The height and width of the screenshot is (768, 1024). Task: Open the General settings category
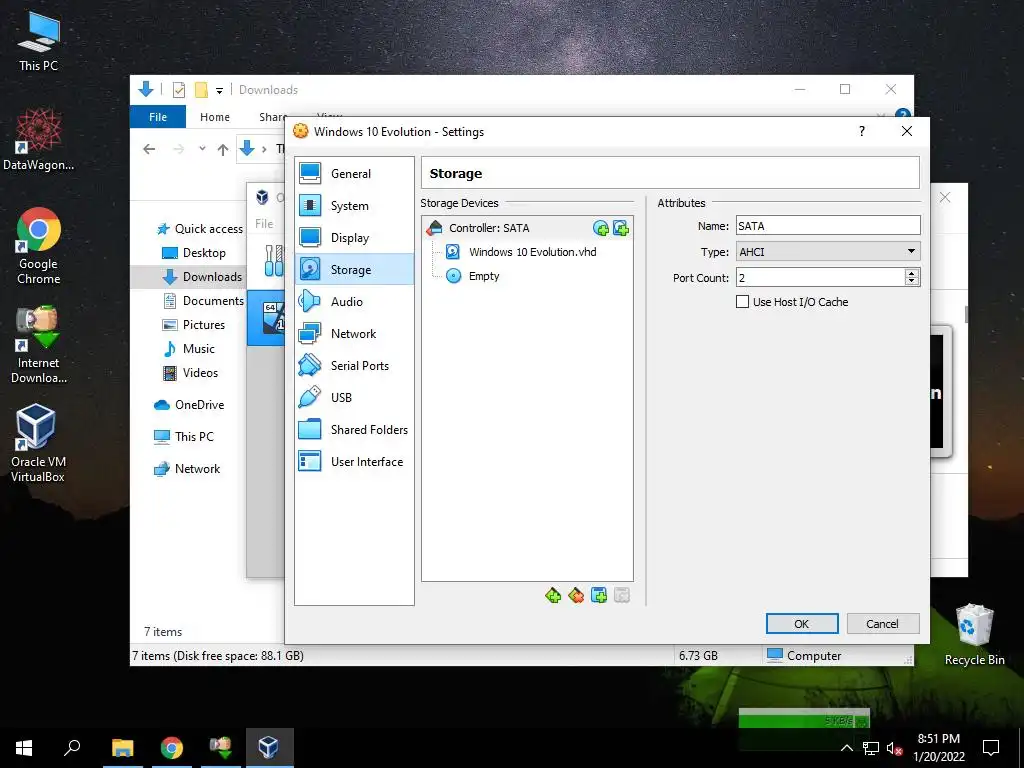pos(355,174)
